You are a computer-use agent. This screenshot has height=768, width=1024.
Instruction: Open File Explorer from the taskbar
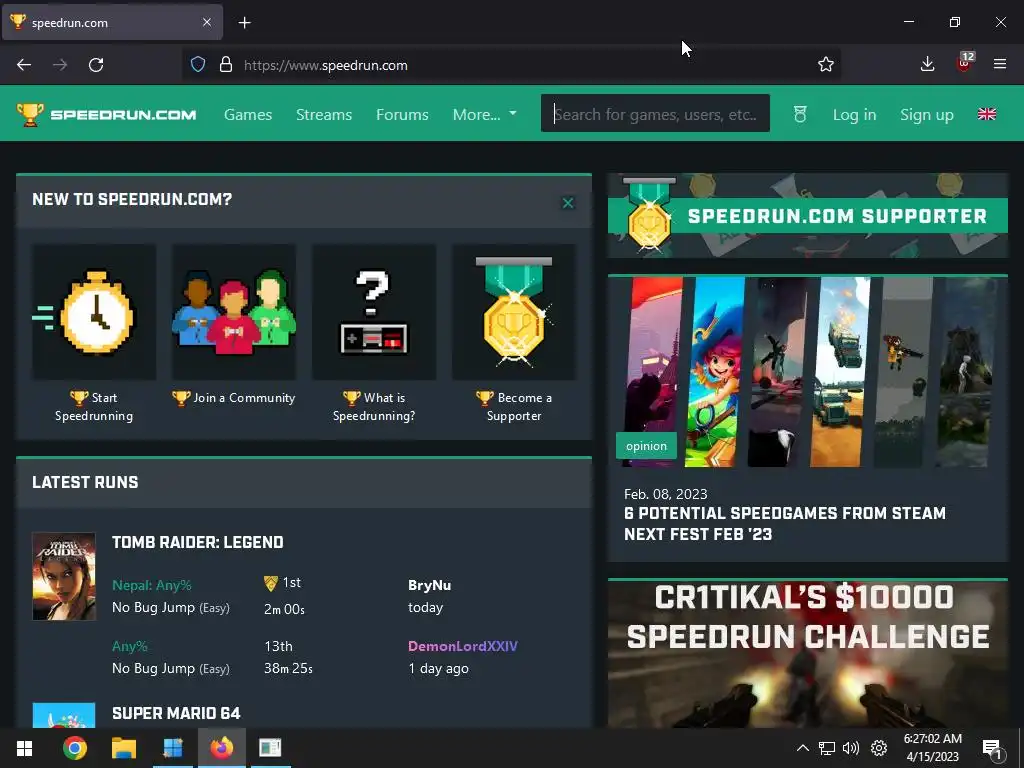coord(123,748)
